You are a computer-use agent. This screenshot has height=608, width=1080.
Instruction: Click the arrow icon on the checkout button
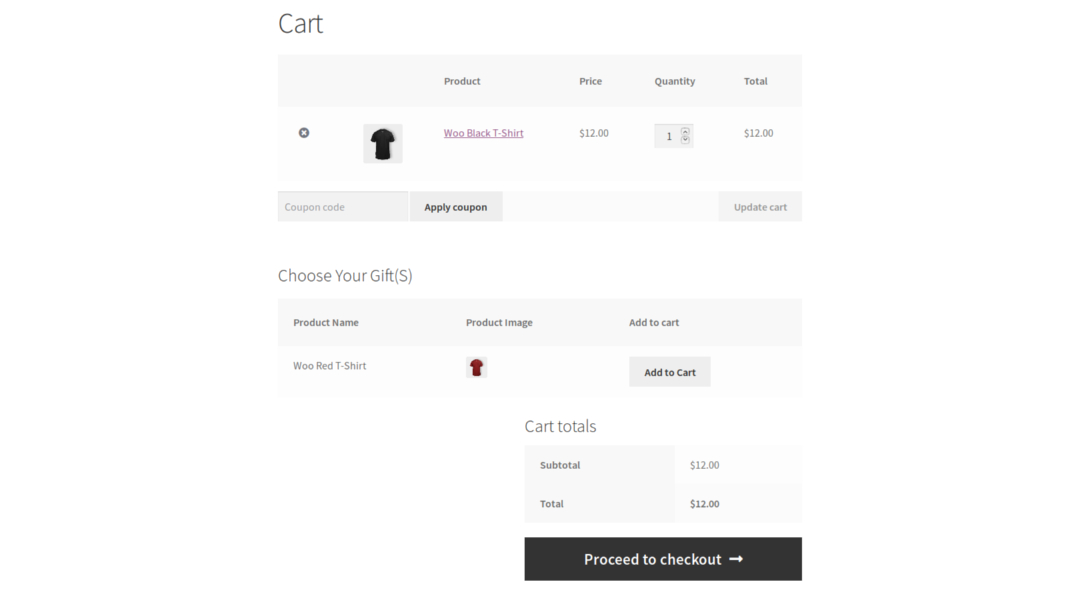[x=736, y=559]
